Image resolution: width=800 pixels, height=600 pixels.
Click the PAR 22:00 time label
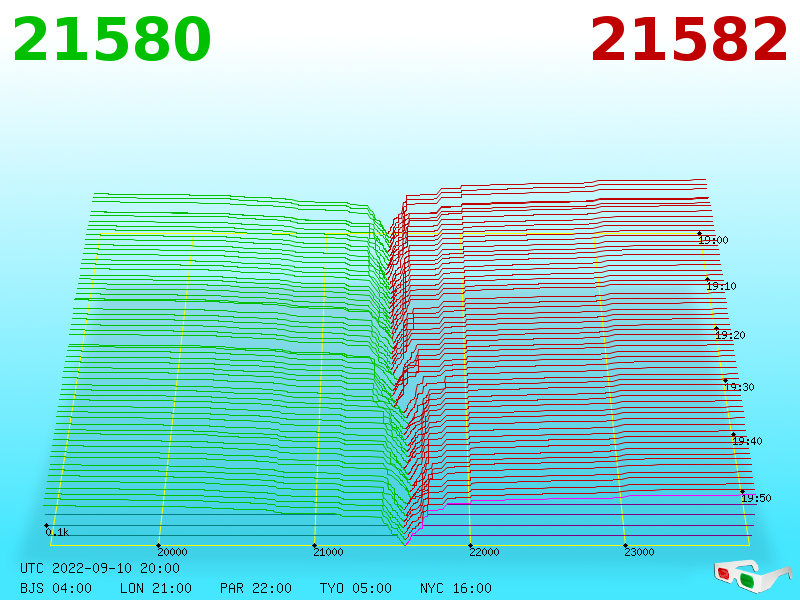click(x=256, y=588)
